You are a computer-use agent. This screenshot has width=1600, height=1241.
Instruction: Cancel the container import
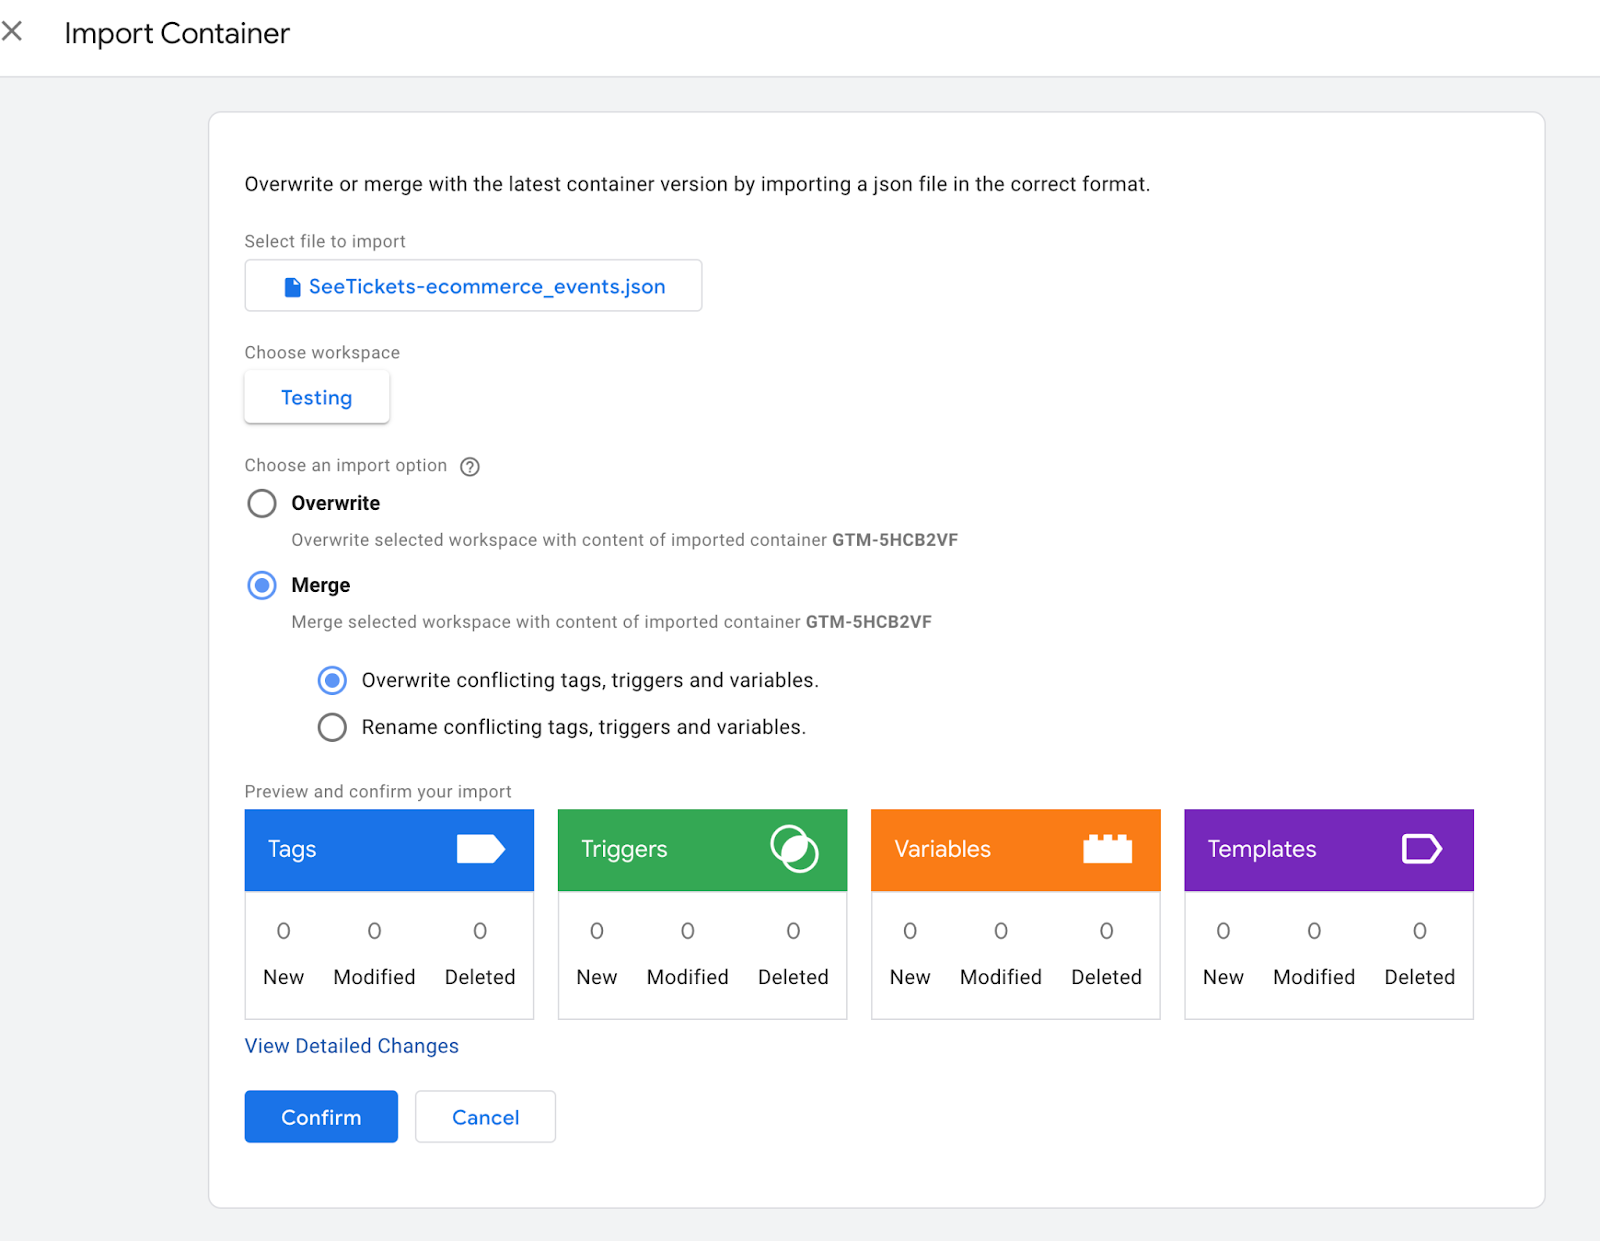[485, 1117]
